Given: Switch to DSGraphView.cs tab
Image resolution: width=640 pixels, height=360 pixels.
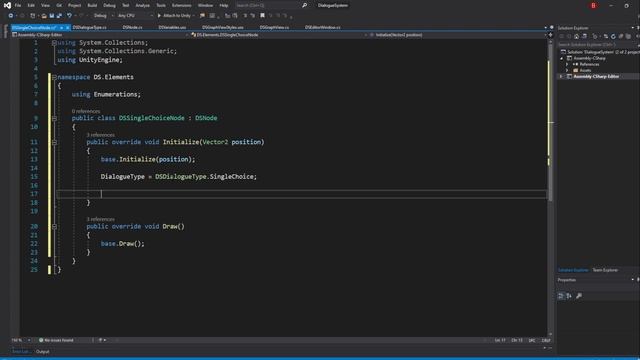Looking at the screenshot, I should pos(274,27).
